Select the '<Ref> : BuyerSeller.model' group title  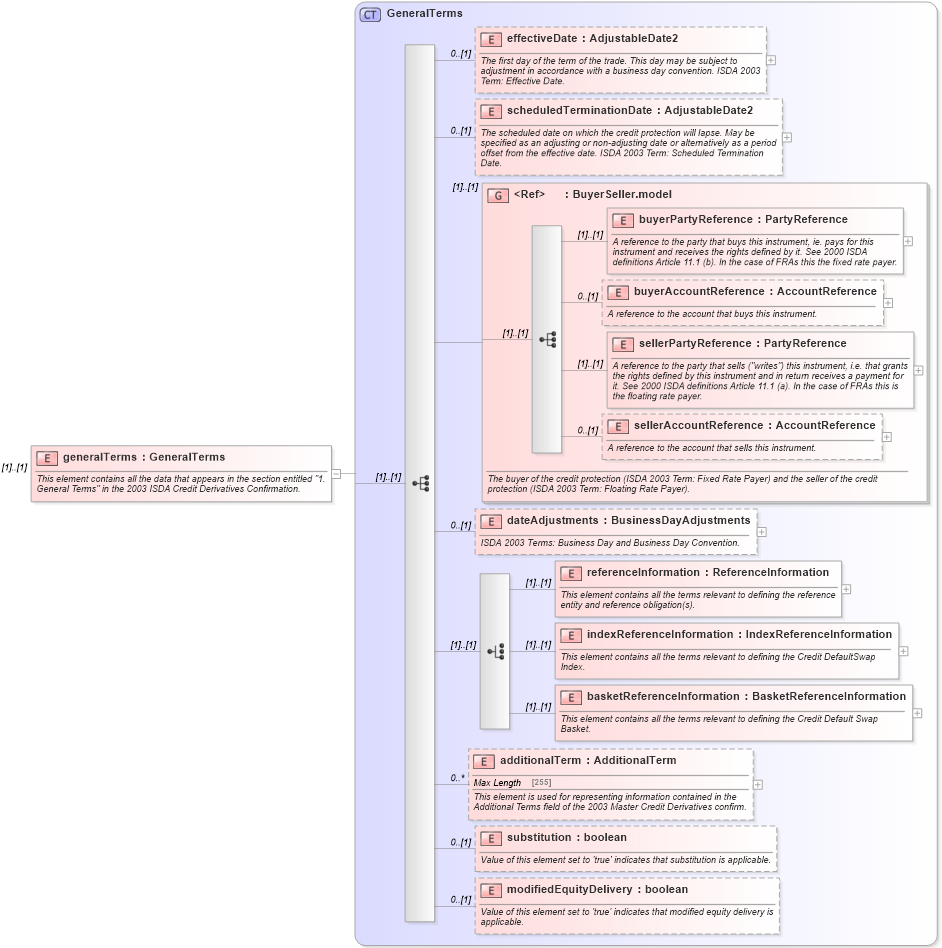[593, 195]
